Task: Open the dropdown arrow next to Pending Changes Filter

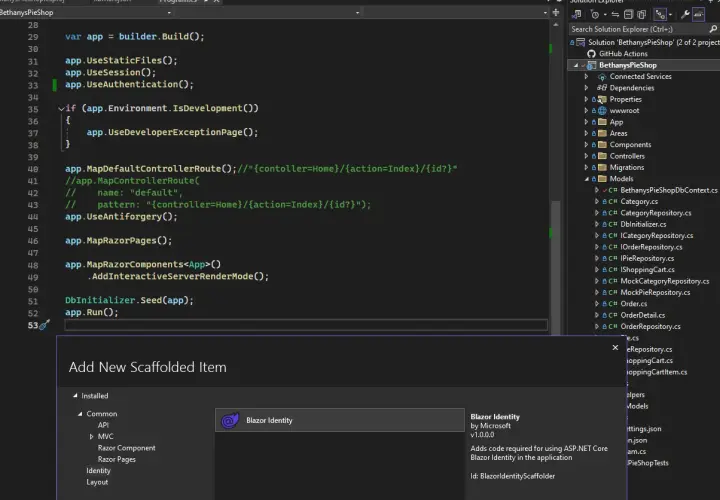Action: pos(605,15)
